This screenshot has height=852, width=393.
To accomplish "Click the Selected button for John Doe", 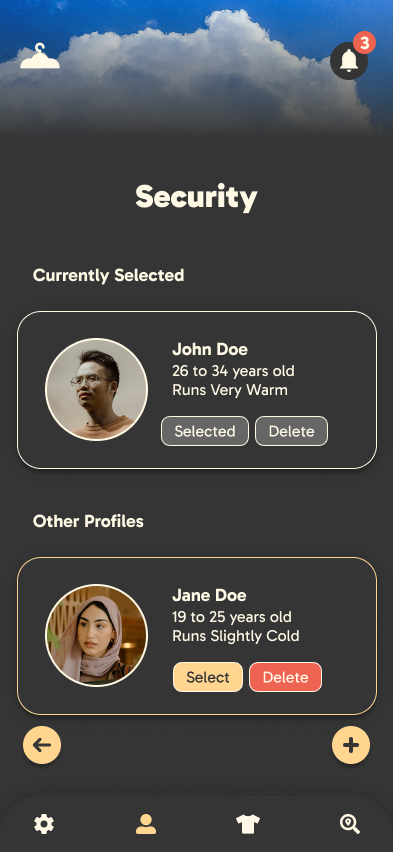I will pos(205,431).
